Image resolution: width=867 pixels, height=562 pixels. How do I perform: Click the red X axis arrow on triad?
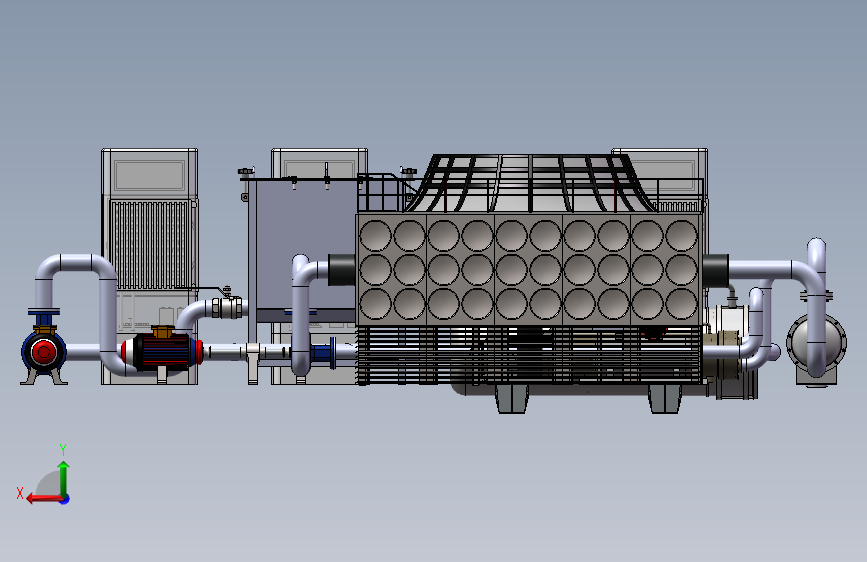44,499
